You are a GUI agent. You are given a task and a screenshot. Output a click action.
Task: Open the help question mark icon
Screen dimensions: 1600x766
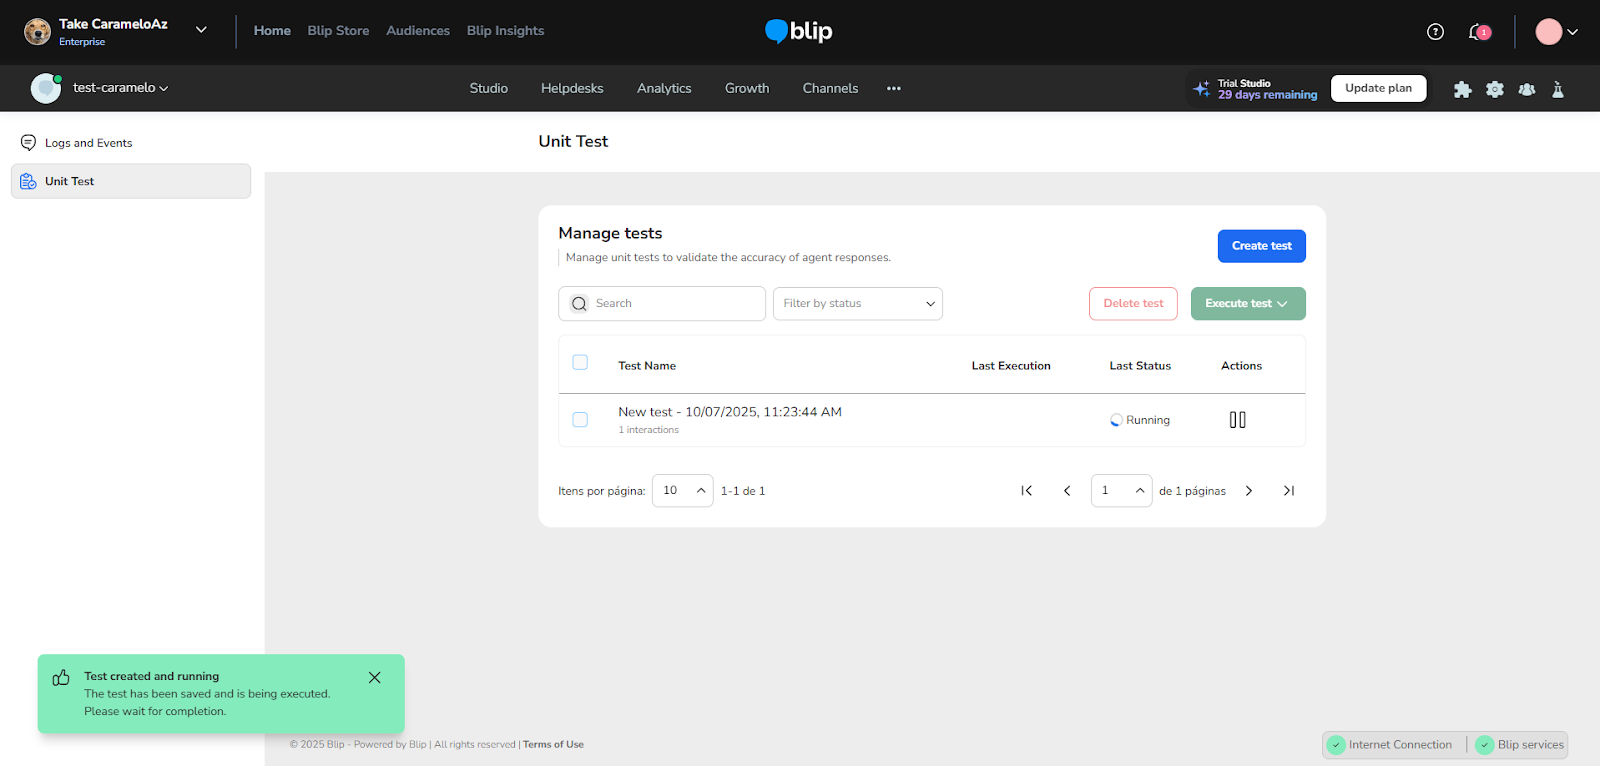point(1435,32)
